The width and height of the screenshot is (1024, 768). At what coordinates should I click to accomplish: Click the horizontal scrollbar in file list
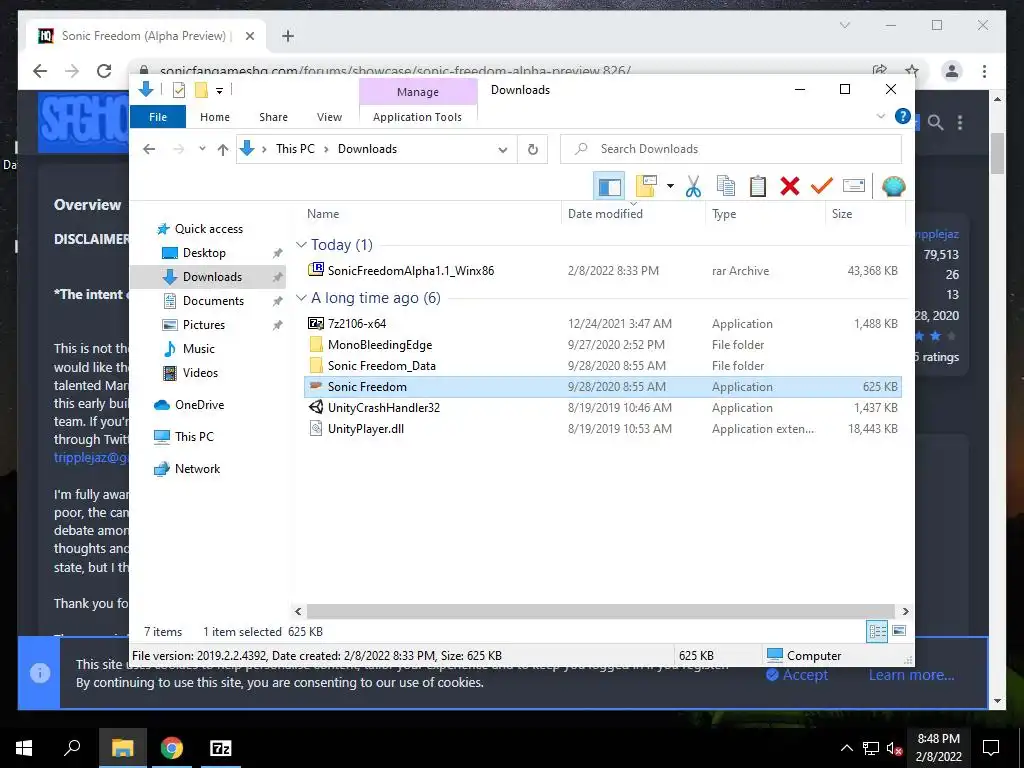click(601, 611)
